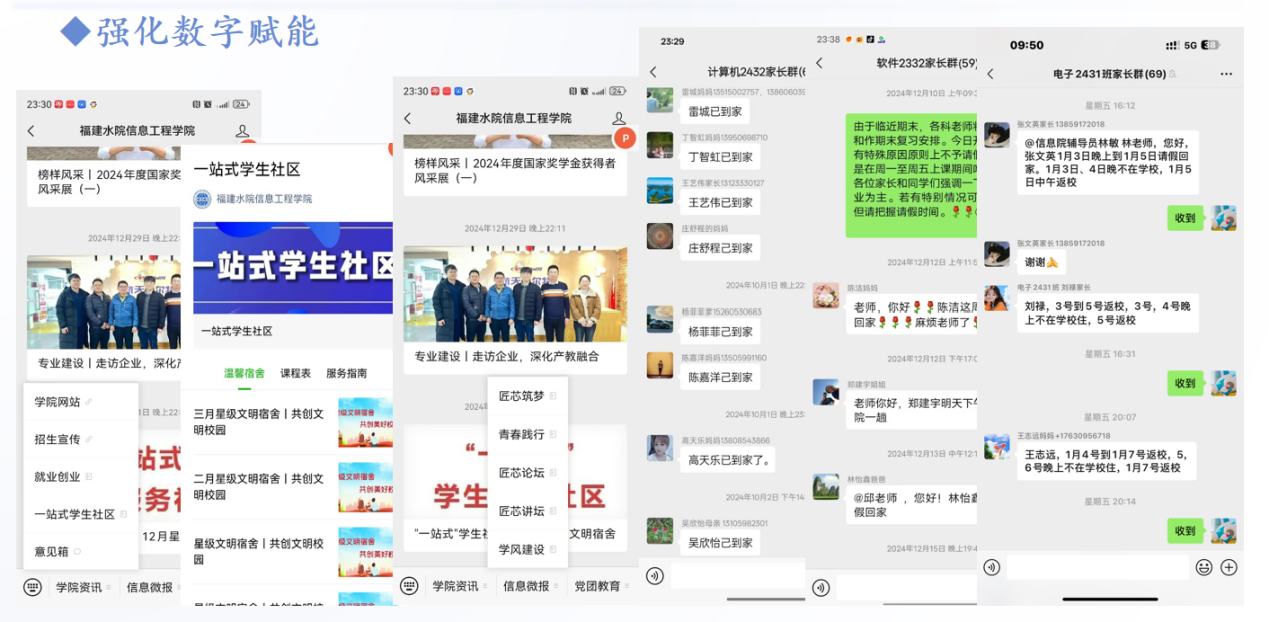Image resolution: width=1269 pixels, height=622 pixels.
Task: Select 青春践行 from popup menu
Action: point(527,434)
